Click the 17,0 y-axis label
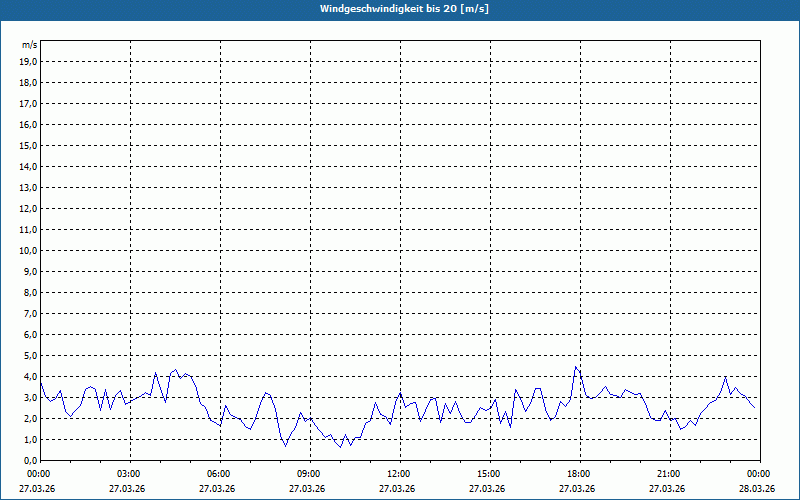The width and height of the screenshot is (800, 500). [29, 104]
